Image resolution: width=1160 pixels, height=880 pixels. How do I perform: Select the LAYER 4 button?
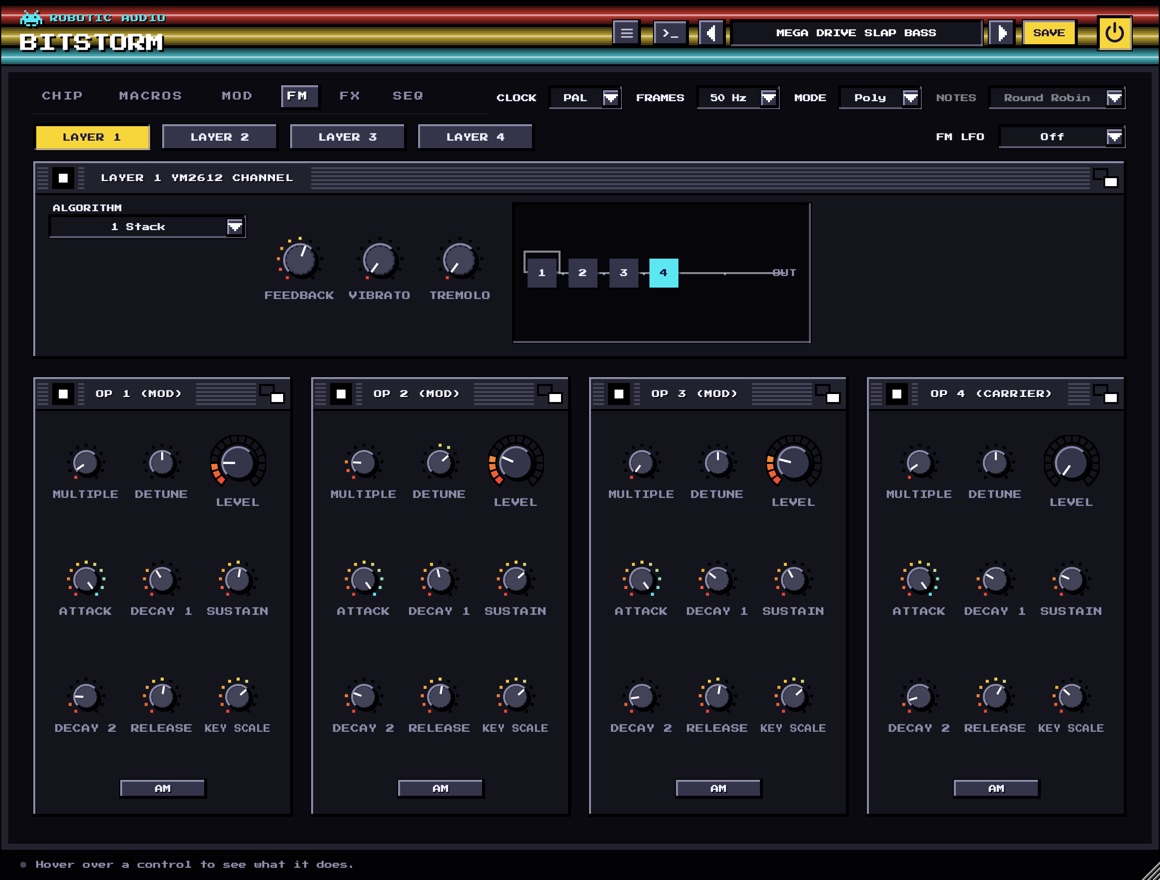point(476,137)
